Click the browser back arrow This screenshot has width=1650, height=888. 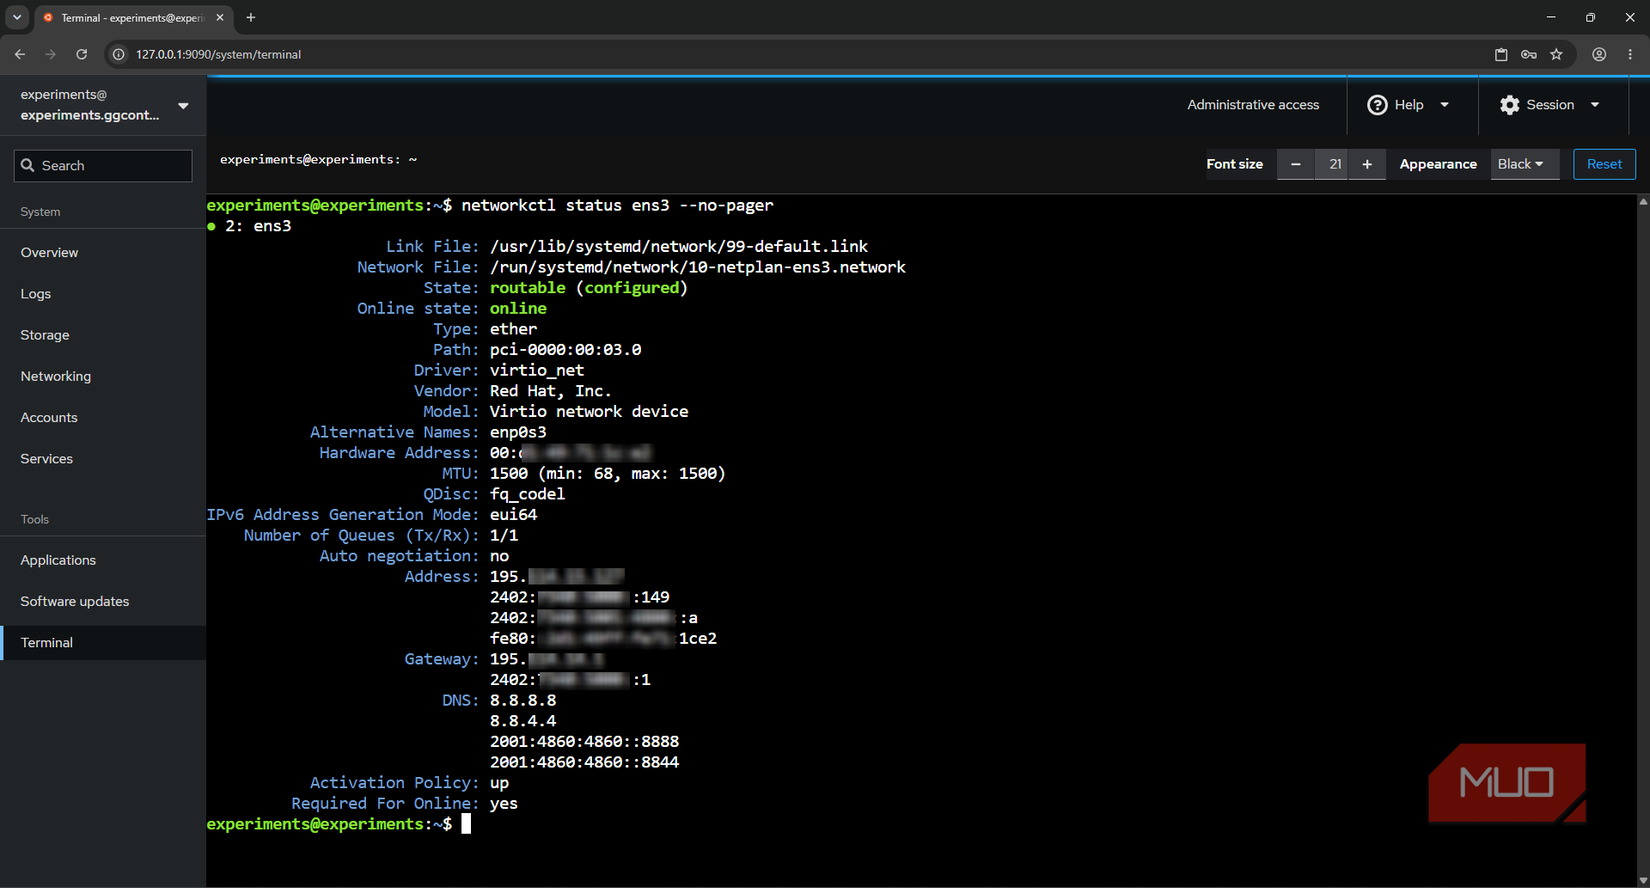coord(20,54)
